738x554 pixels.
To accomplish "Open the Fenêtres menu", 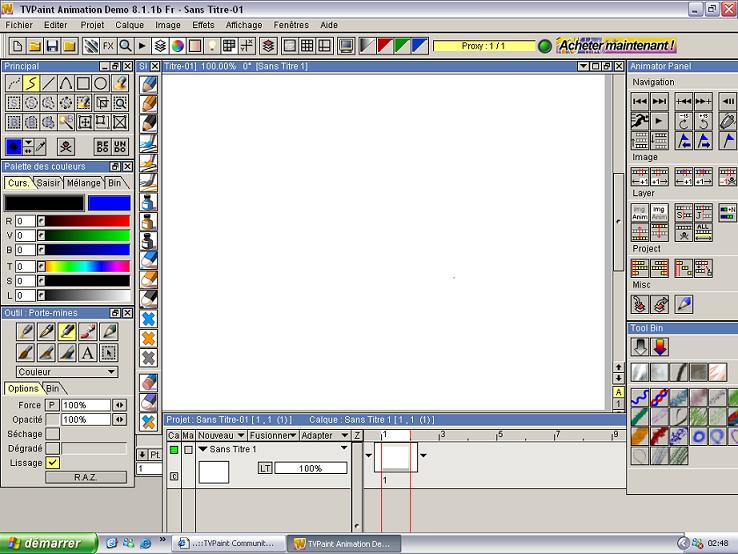I will point(291,25).
